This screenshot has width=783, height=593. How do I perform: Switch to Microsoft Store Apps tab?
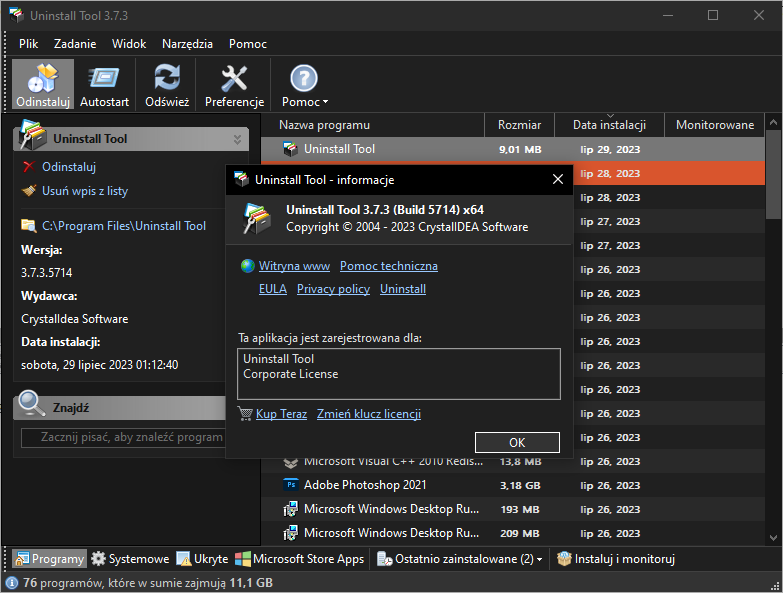[300, 559]
